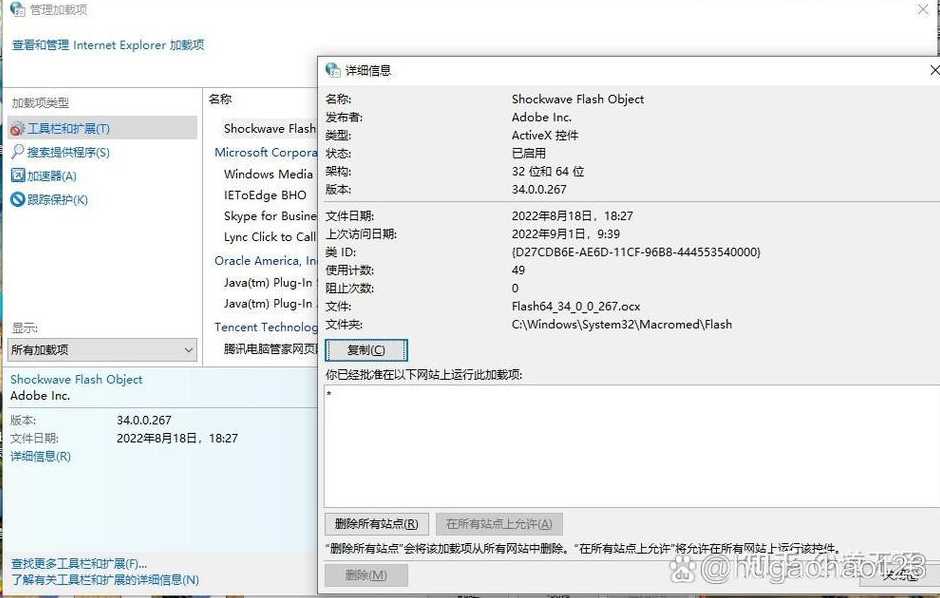Click 查看和管理 Internet Explorer 加载项 heading
This screenshot has height=598, width=940.
click(x=108, y=45)
